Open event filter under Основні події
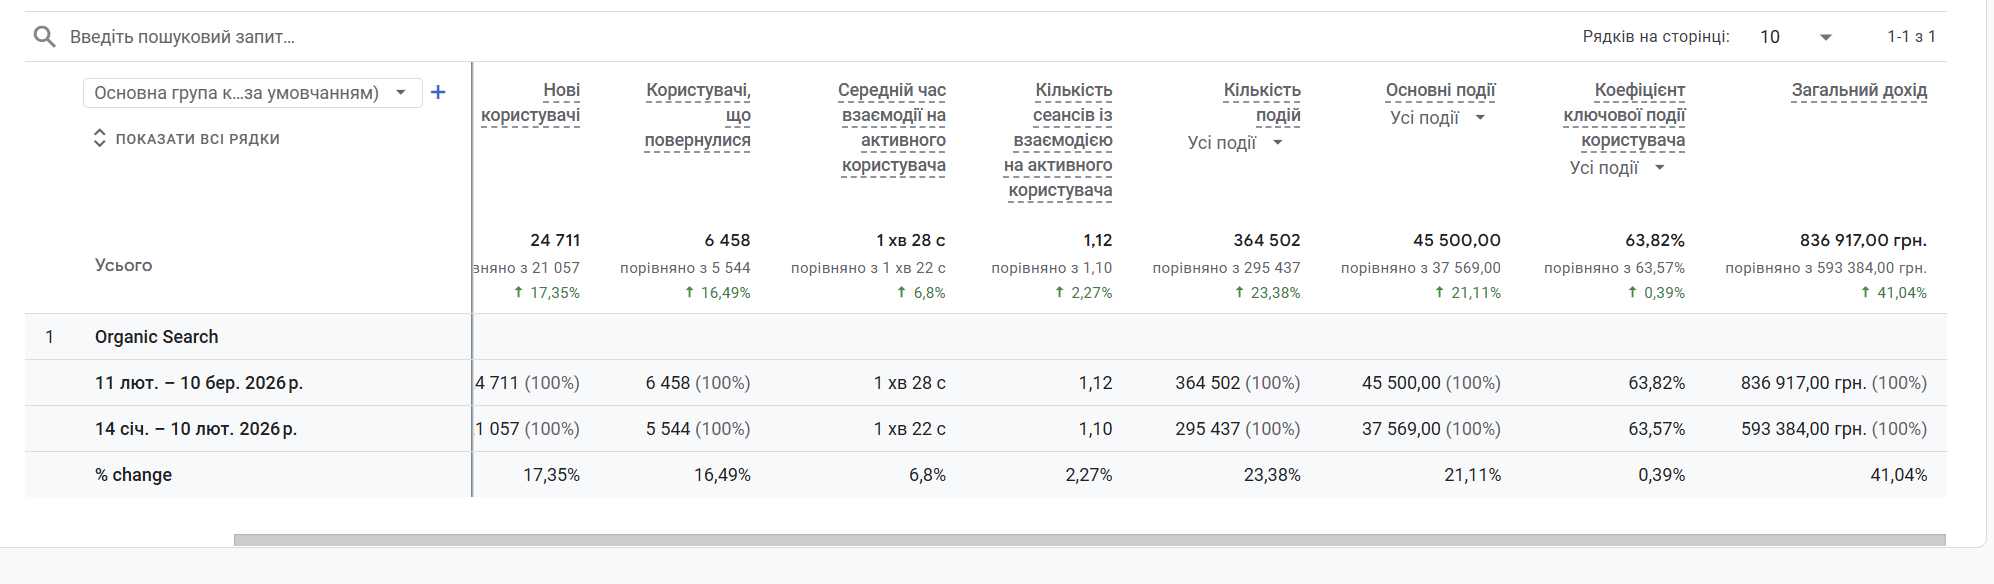The width and height of the screenshot is (1994, 584). (x=1438, y=118)
